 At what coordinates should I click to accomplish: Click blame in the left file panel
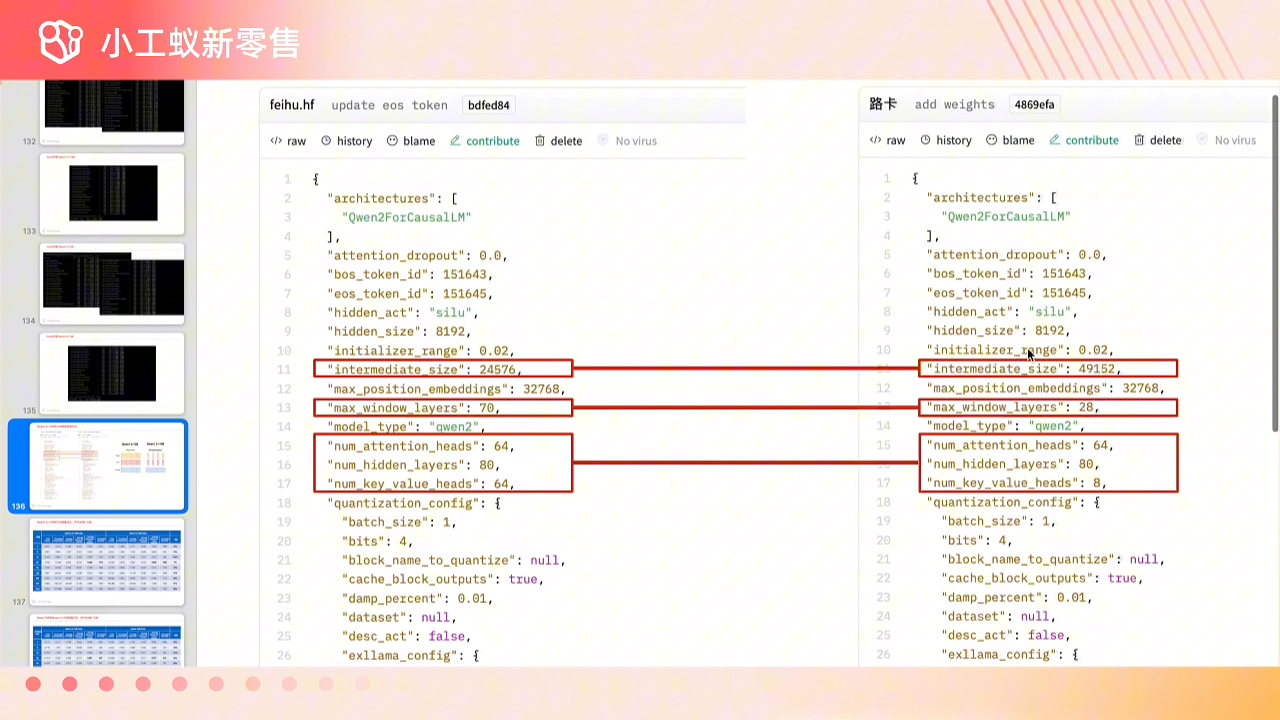[410, 141]
